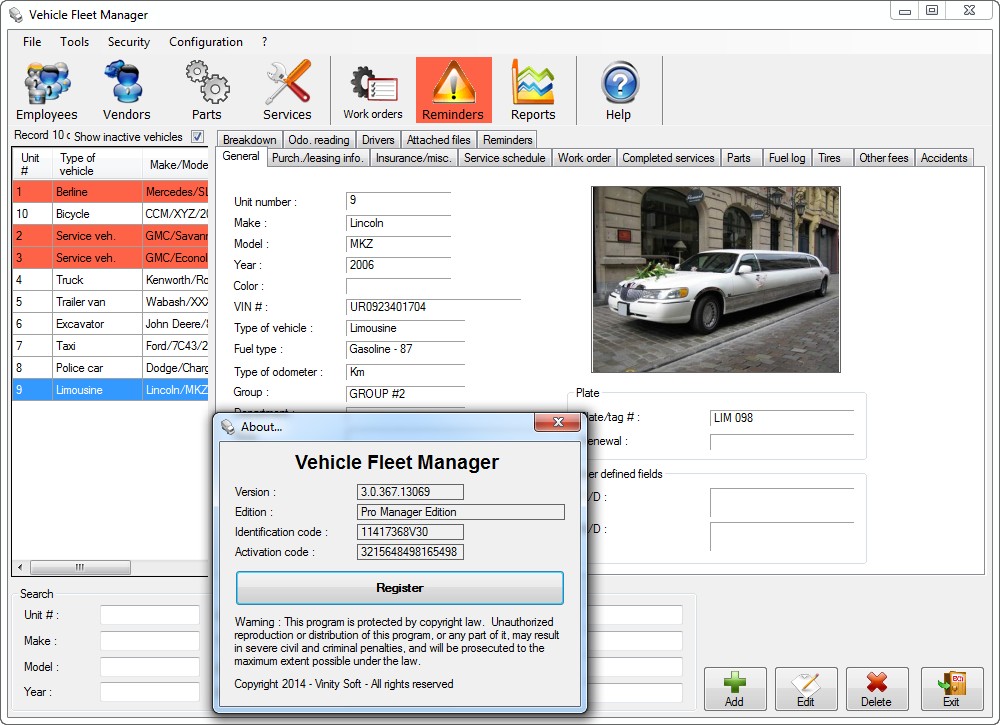Viewport: 1000px width, 725px height.
Task: Open the Employees section
Action: click(47, 91)
